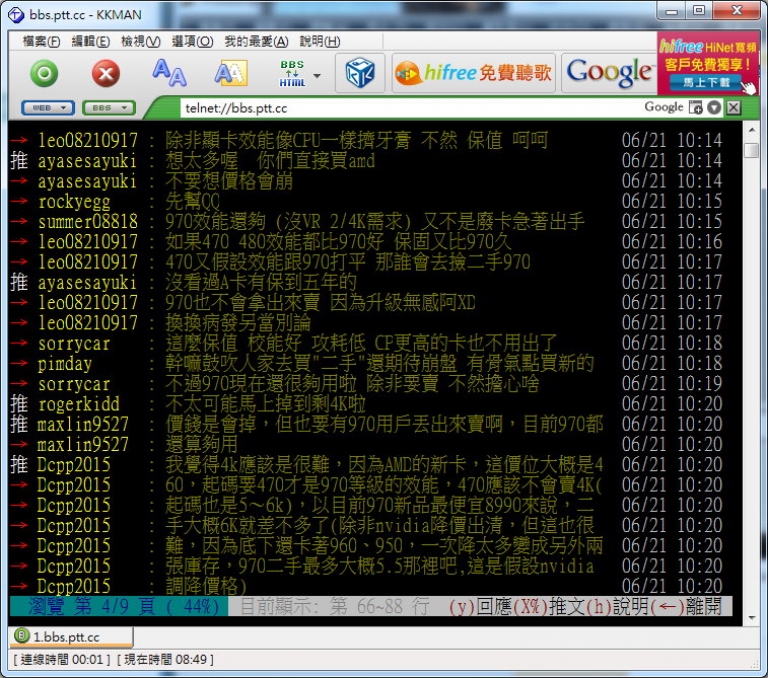Image resolution: width=768 pixels, height=678 pixels.
Task: Open the hifree free music banner
Action: point(474,73)
